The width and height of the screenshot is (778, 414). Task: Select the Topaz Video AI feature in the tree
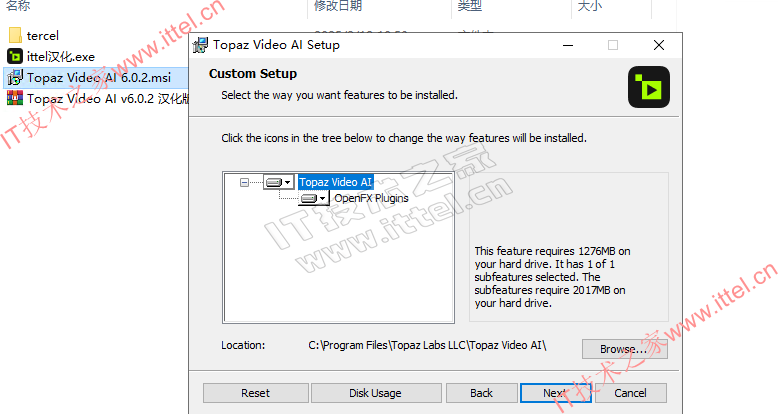pyautogui.click(x=335, y=182)
